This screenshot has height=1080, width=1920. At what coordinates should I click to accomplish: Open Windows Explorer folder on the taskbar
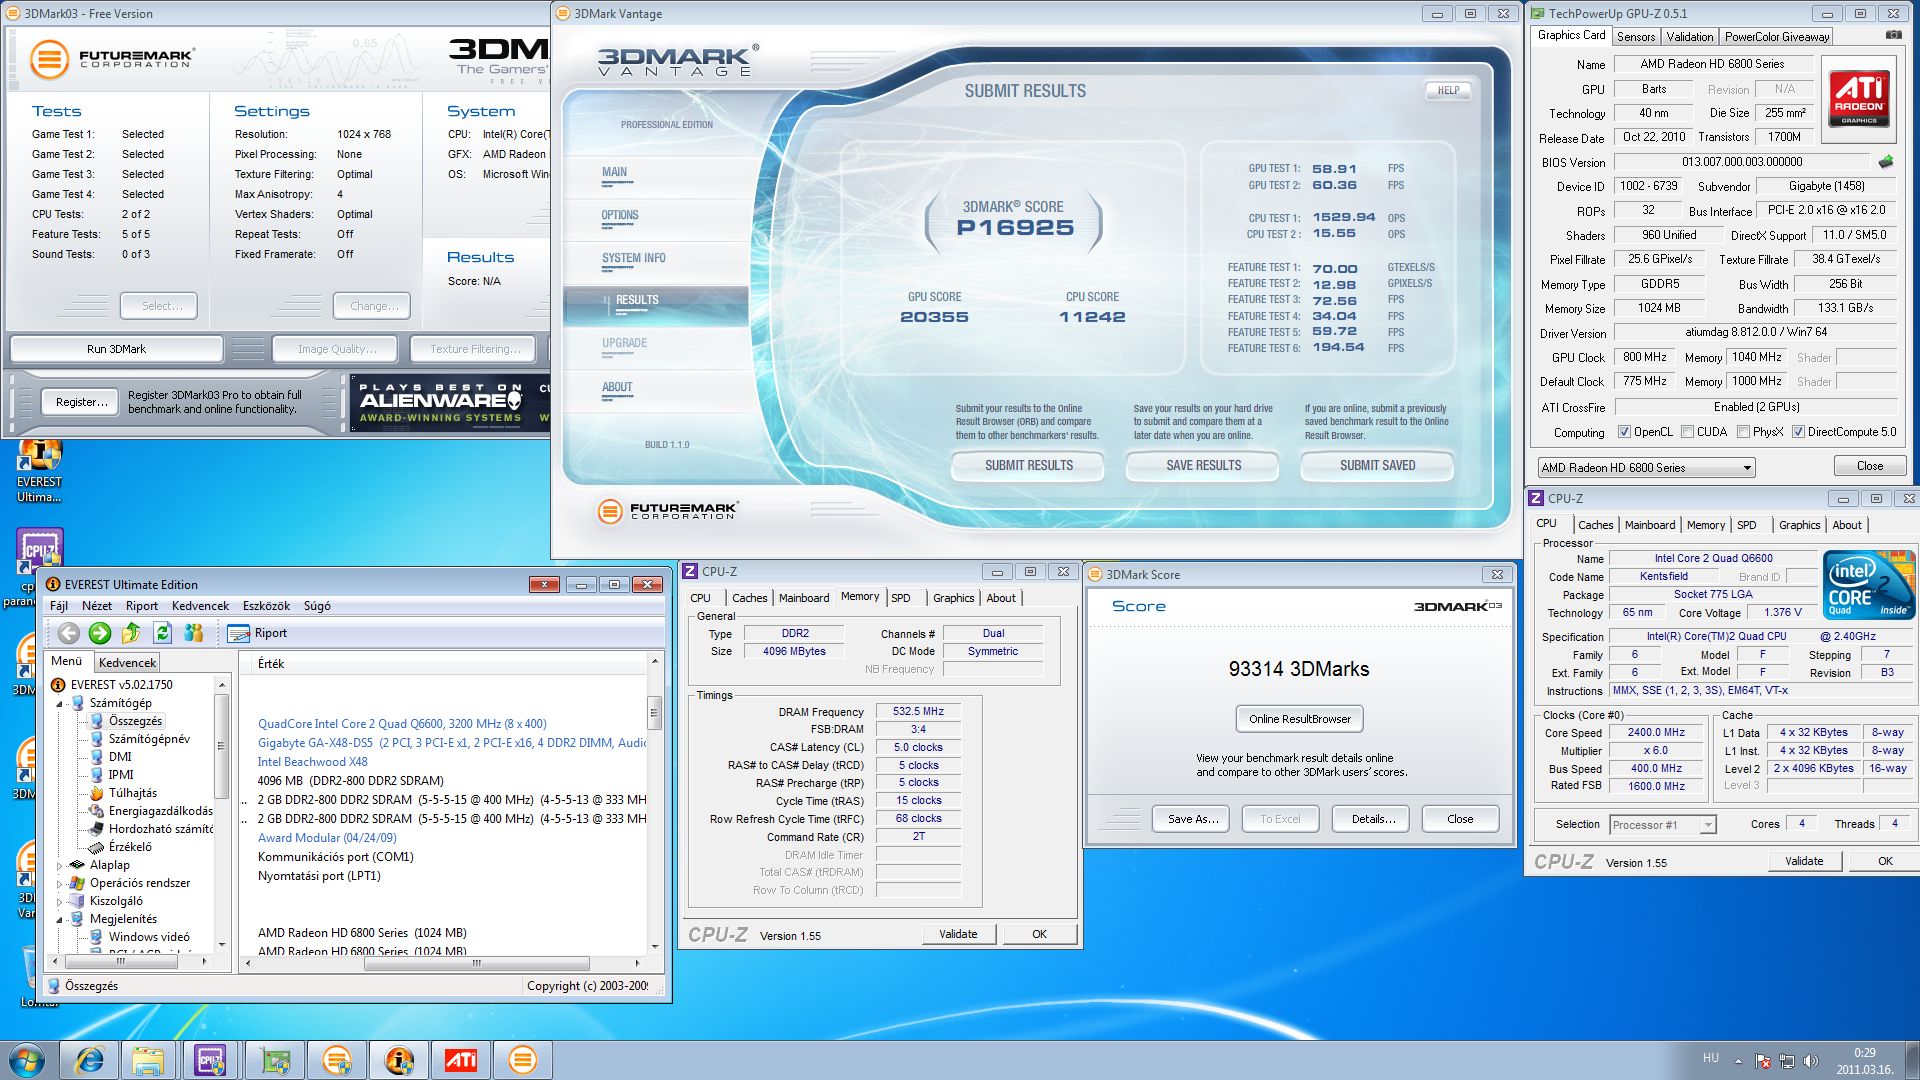[x=148, y=1060]
